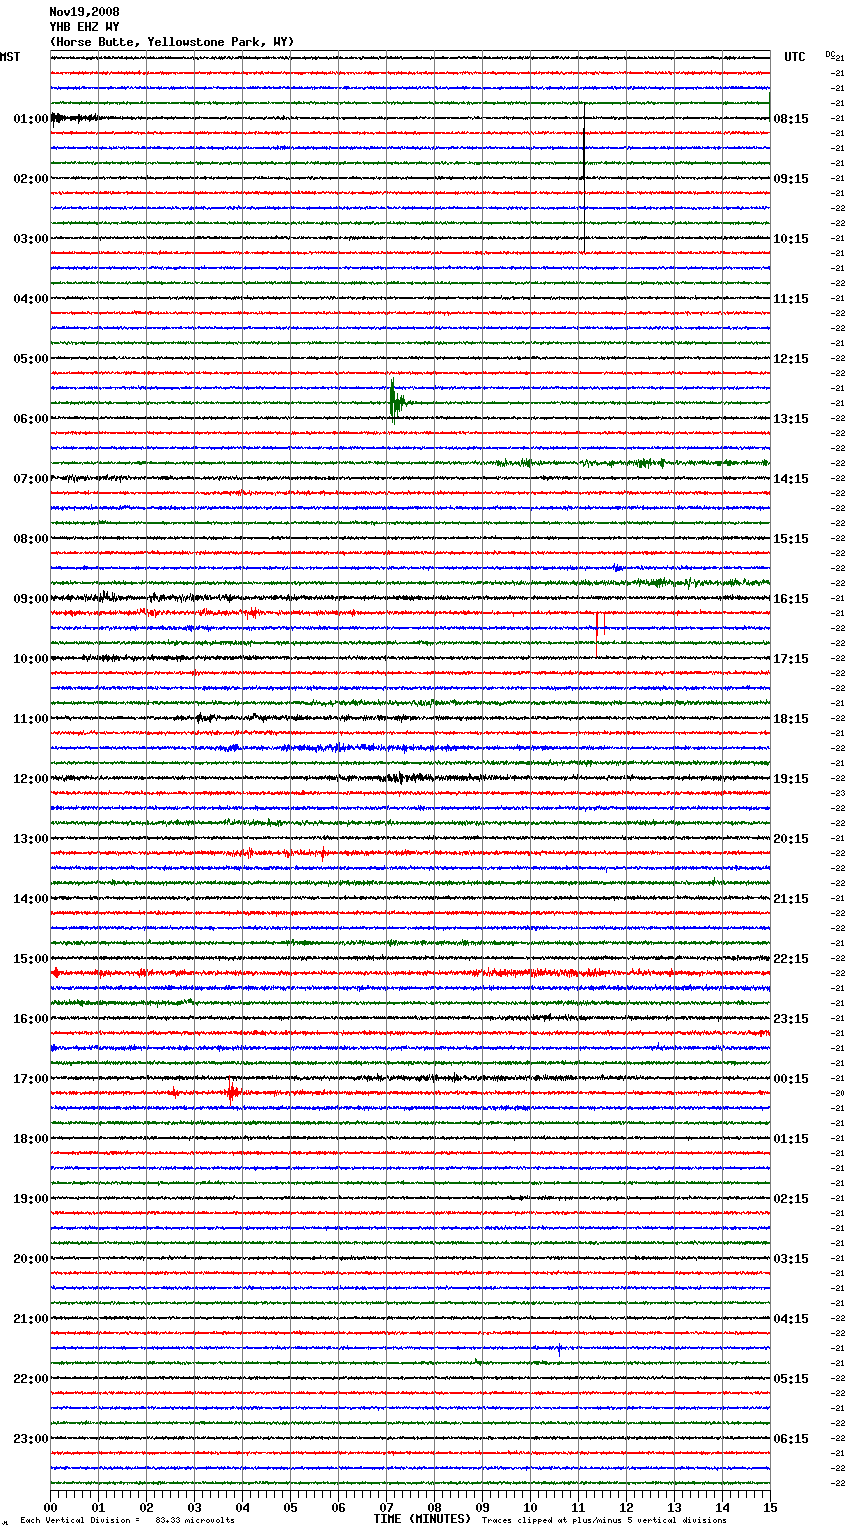Click the 11:00 MST row label
The height and width of the screenshot is (1534, 850).
(x=30, y=719)
